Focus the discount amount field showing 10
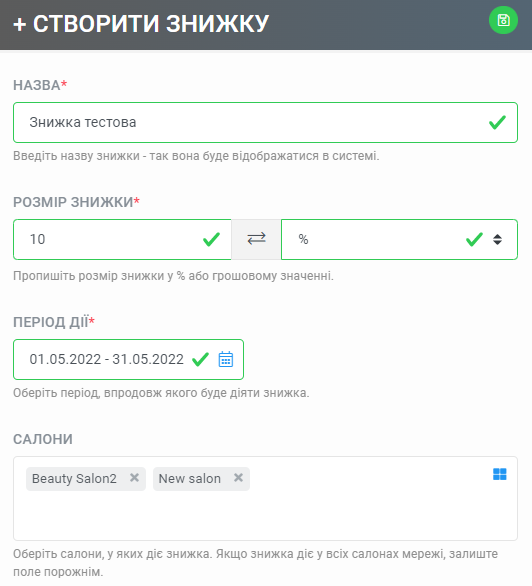532x586 pixels. (122, 239)
